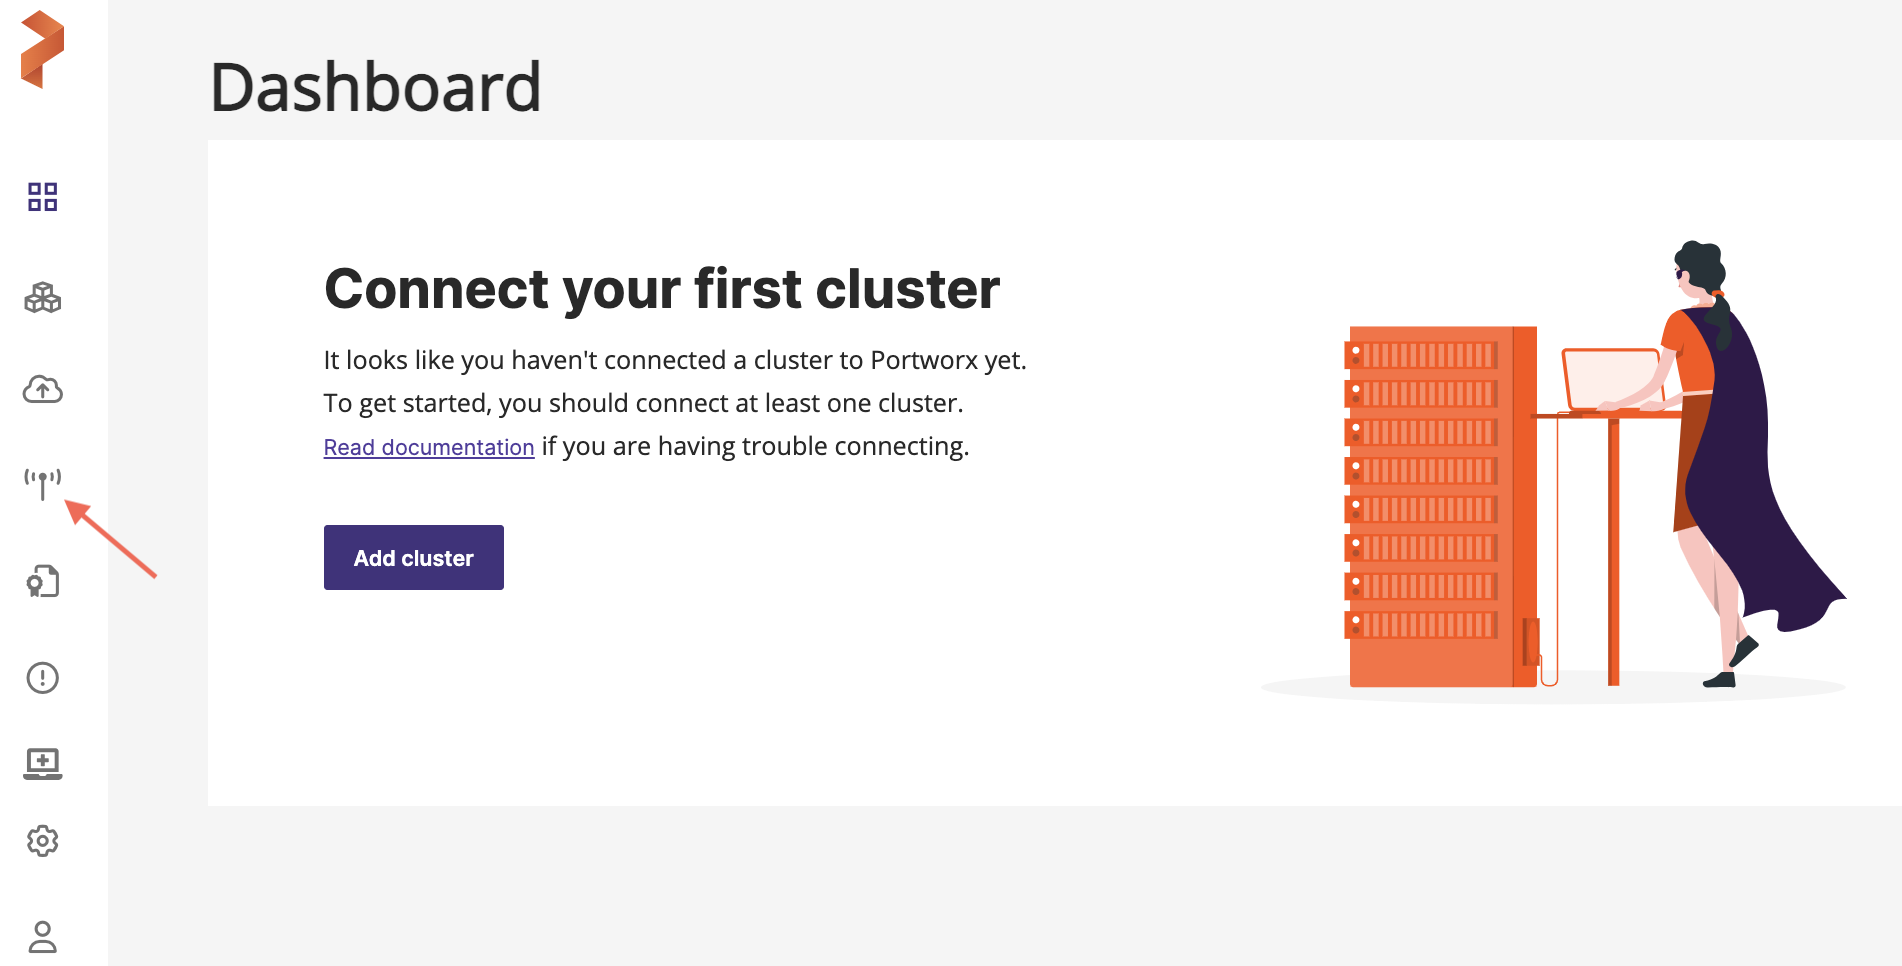Image resolution: width=1902 pixels, height=966 pixels.
Task: Open the stacked cubes applications icon
Action: [x=43, y=297]
